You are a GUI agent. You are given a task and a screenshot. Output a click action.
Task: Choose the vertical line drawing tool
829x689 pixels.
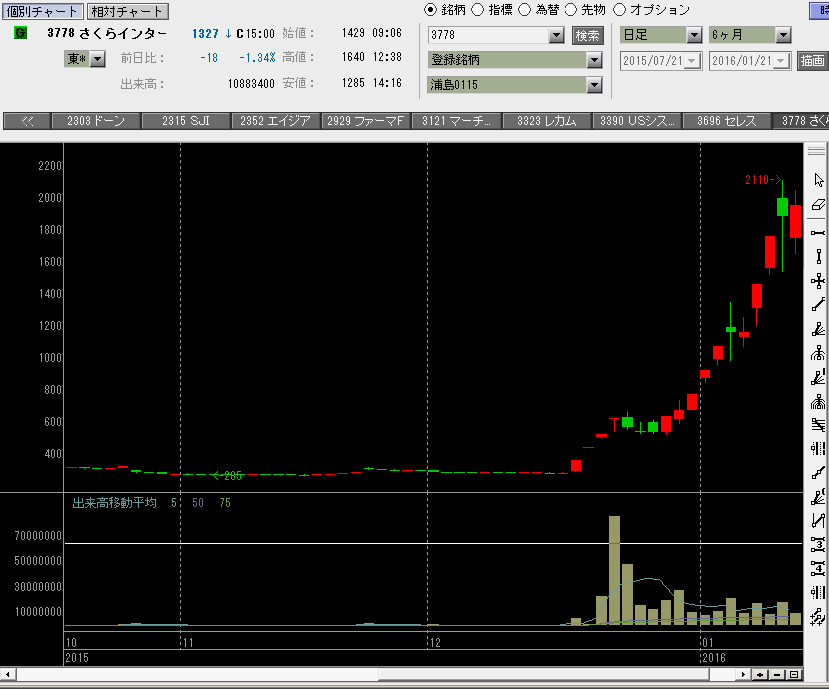click(x=818, y=257)
